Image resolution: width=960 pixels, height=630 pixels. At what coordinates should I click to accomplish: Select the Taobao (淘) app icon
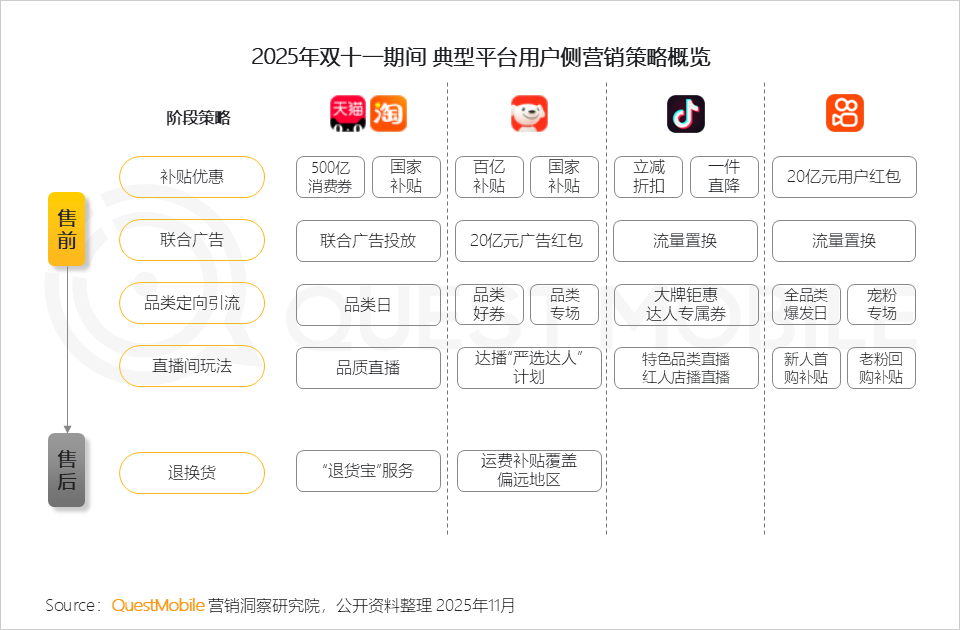388,113
